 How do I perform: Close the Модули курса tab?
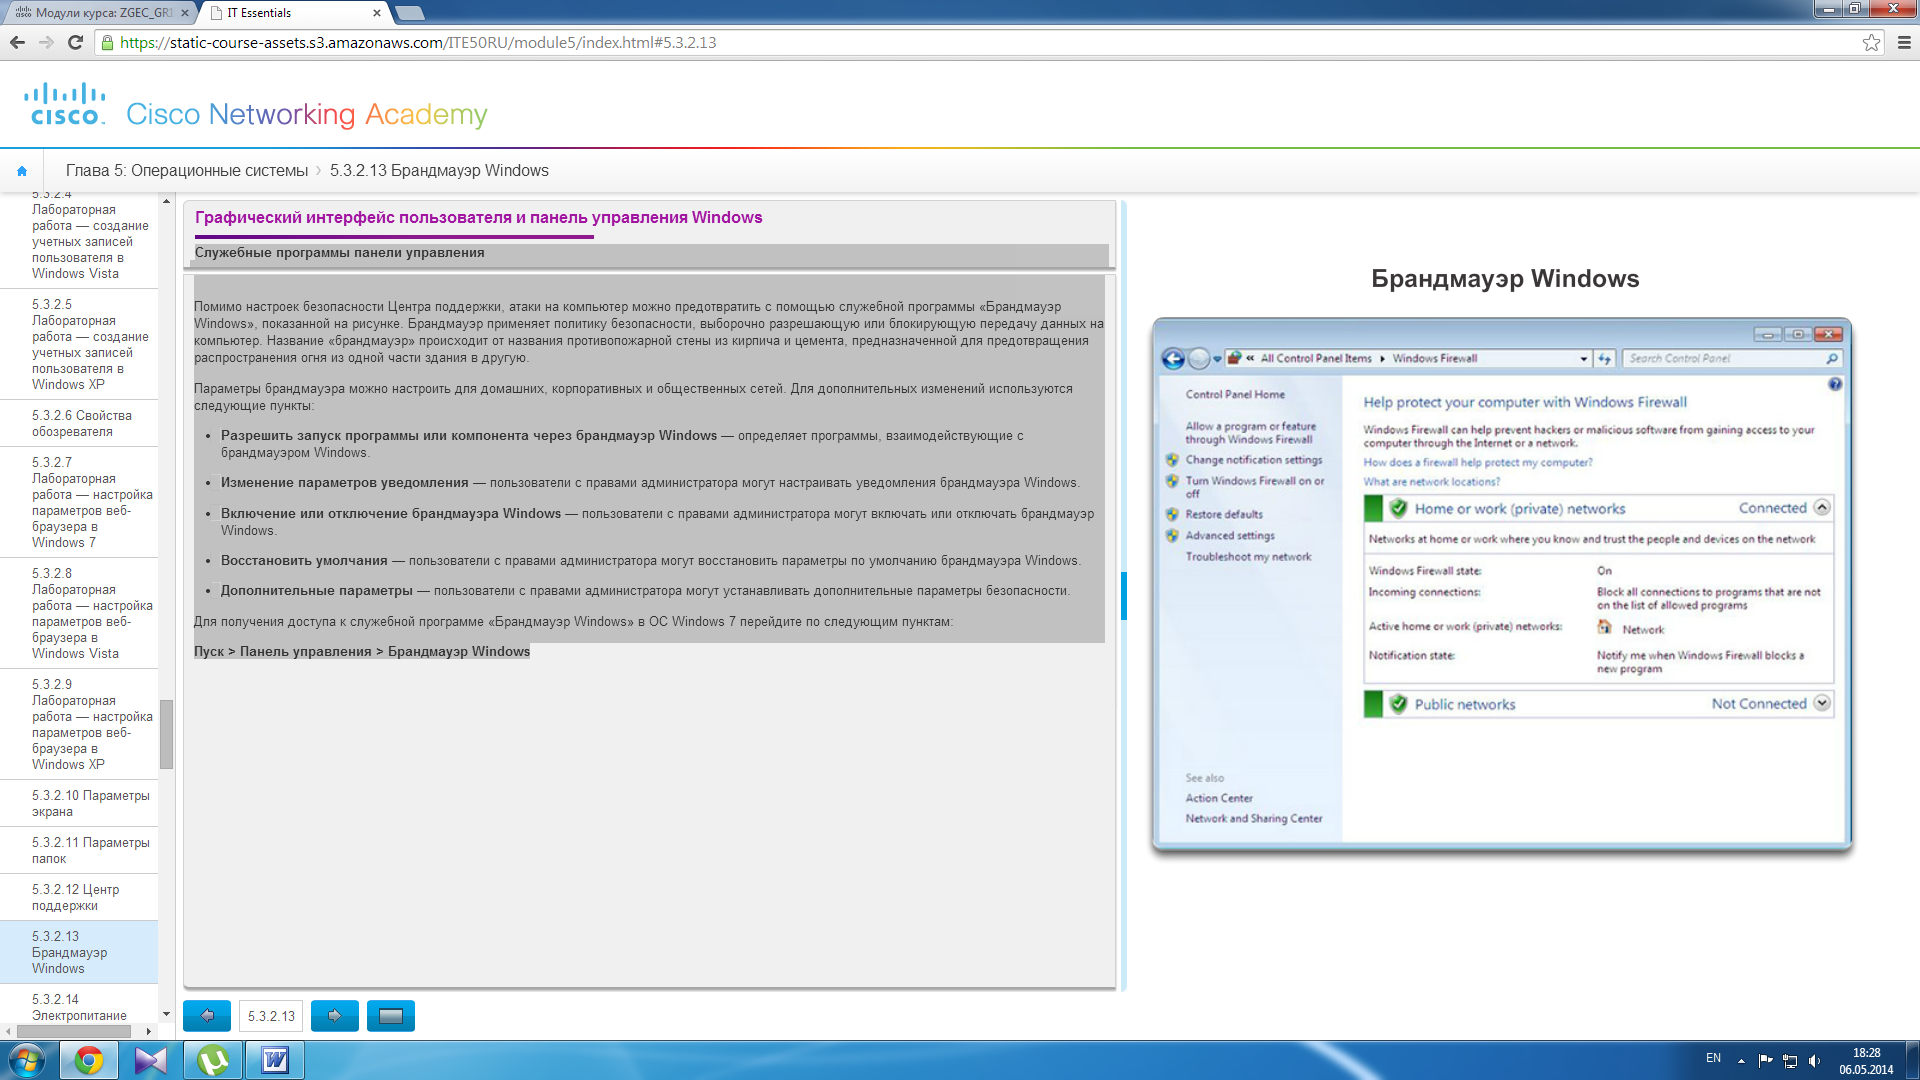184,13
